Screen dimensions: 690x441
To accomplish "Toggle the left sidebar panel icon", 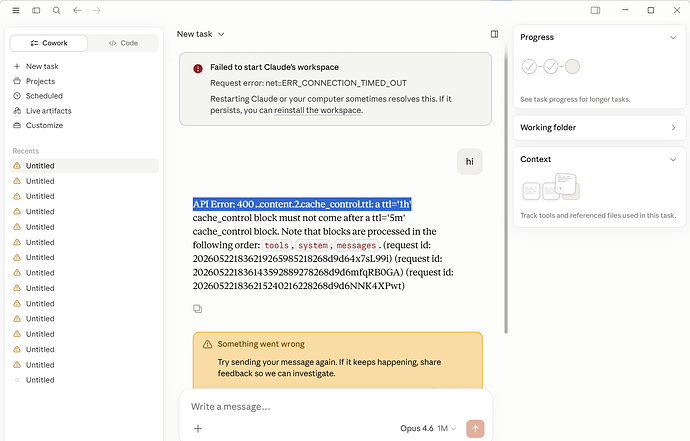I will tap(36, 10).
